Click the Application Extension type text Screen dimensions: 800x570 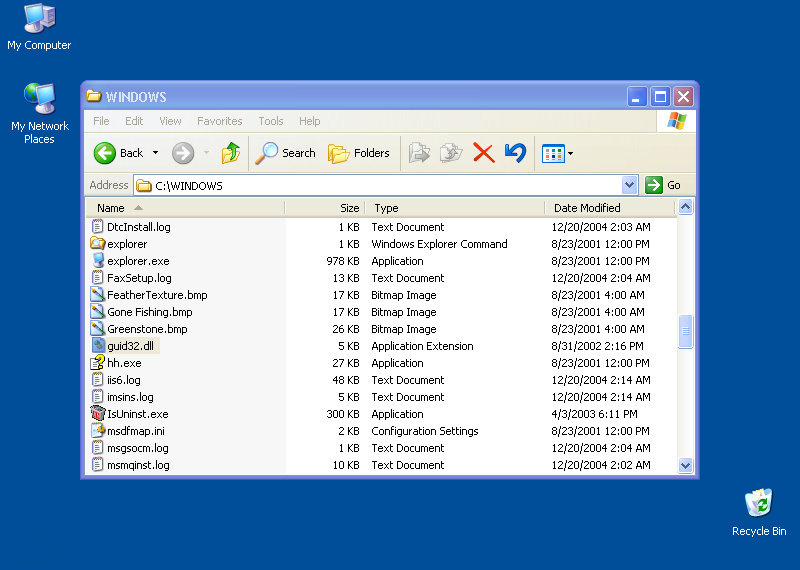pyautogui.click(x=422, y=346)
